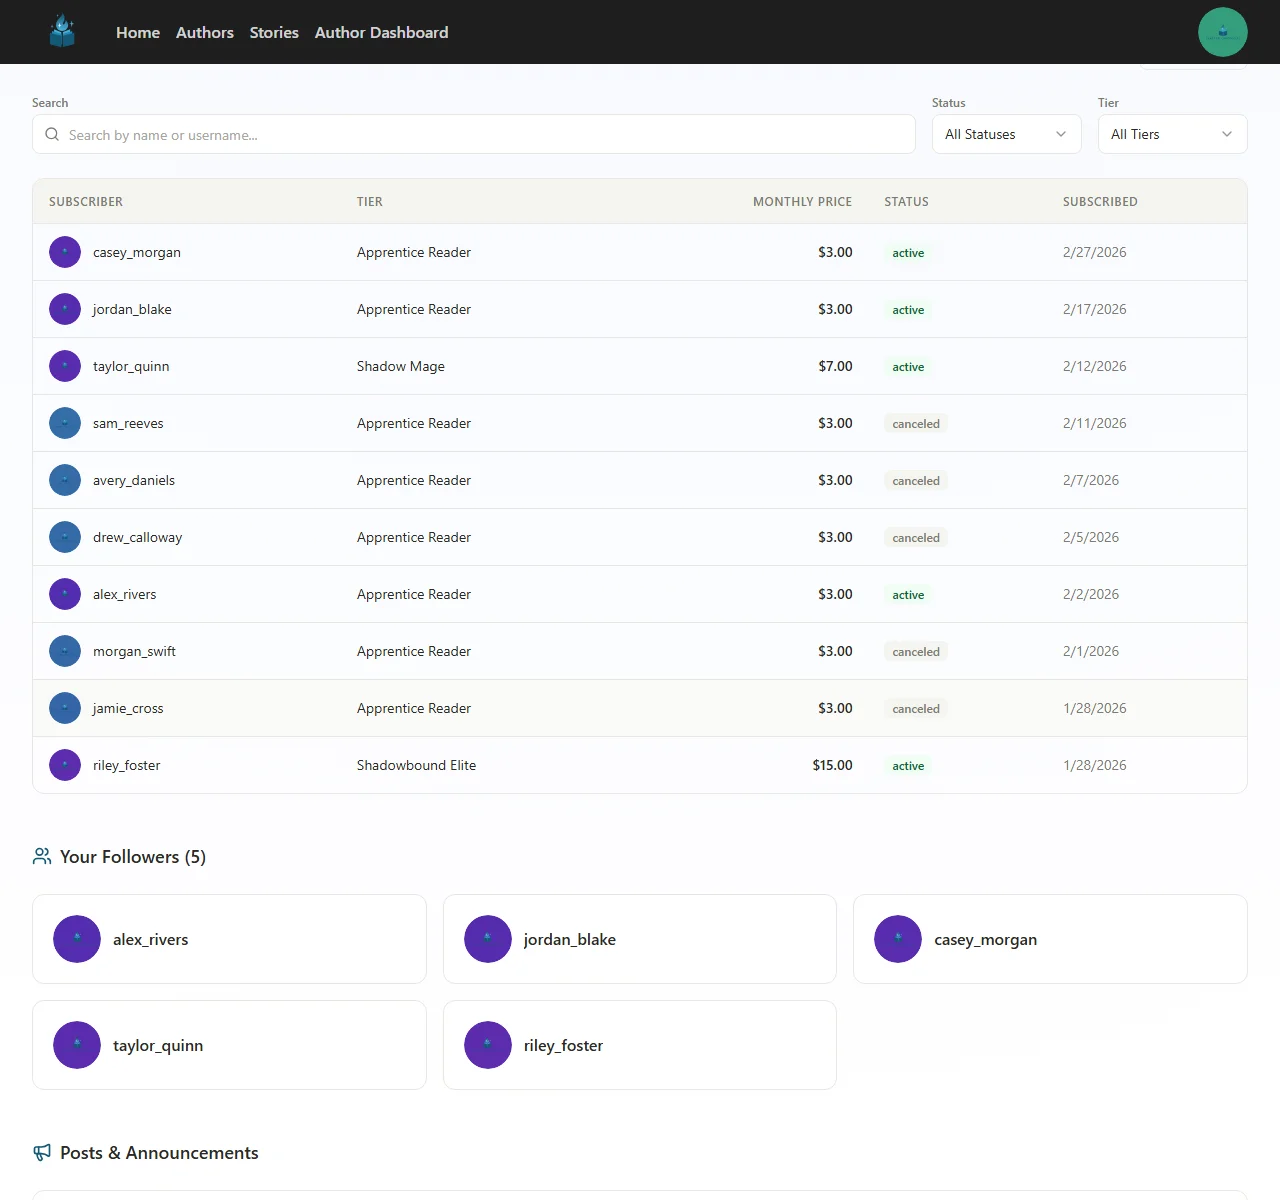Select the alex_rivers follower card

click(229, 939)
